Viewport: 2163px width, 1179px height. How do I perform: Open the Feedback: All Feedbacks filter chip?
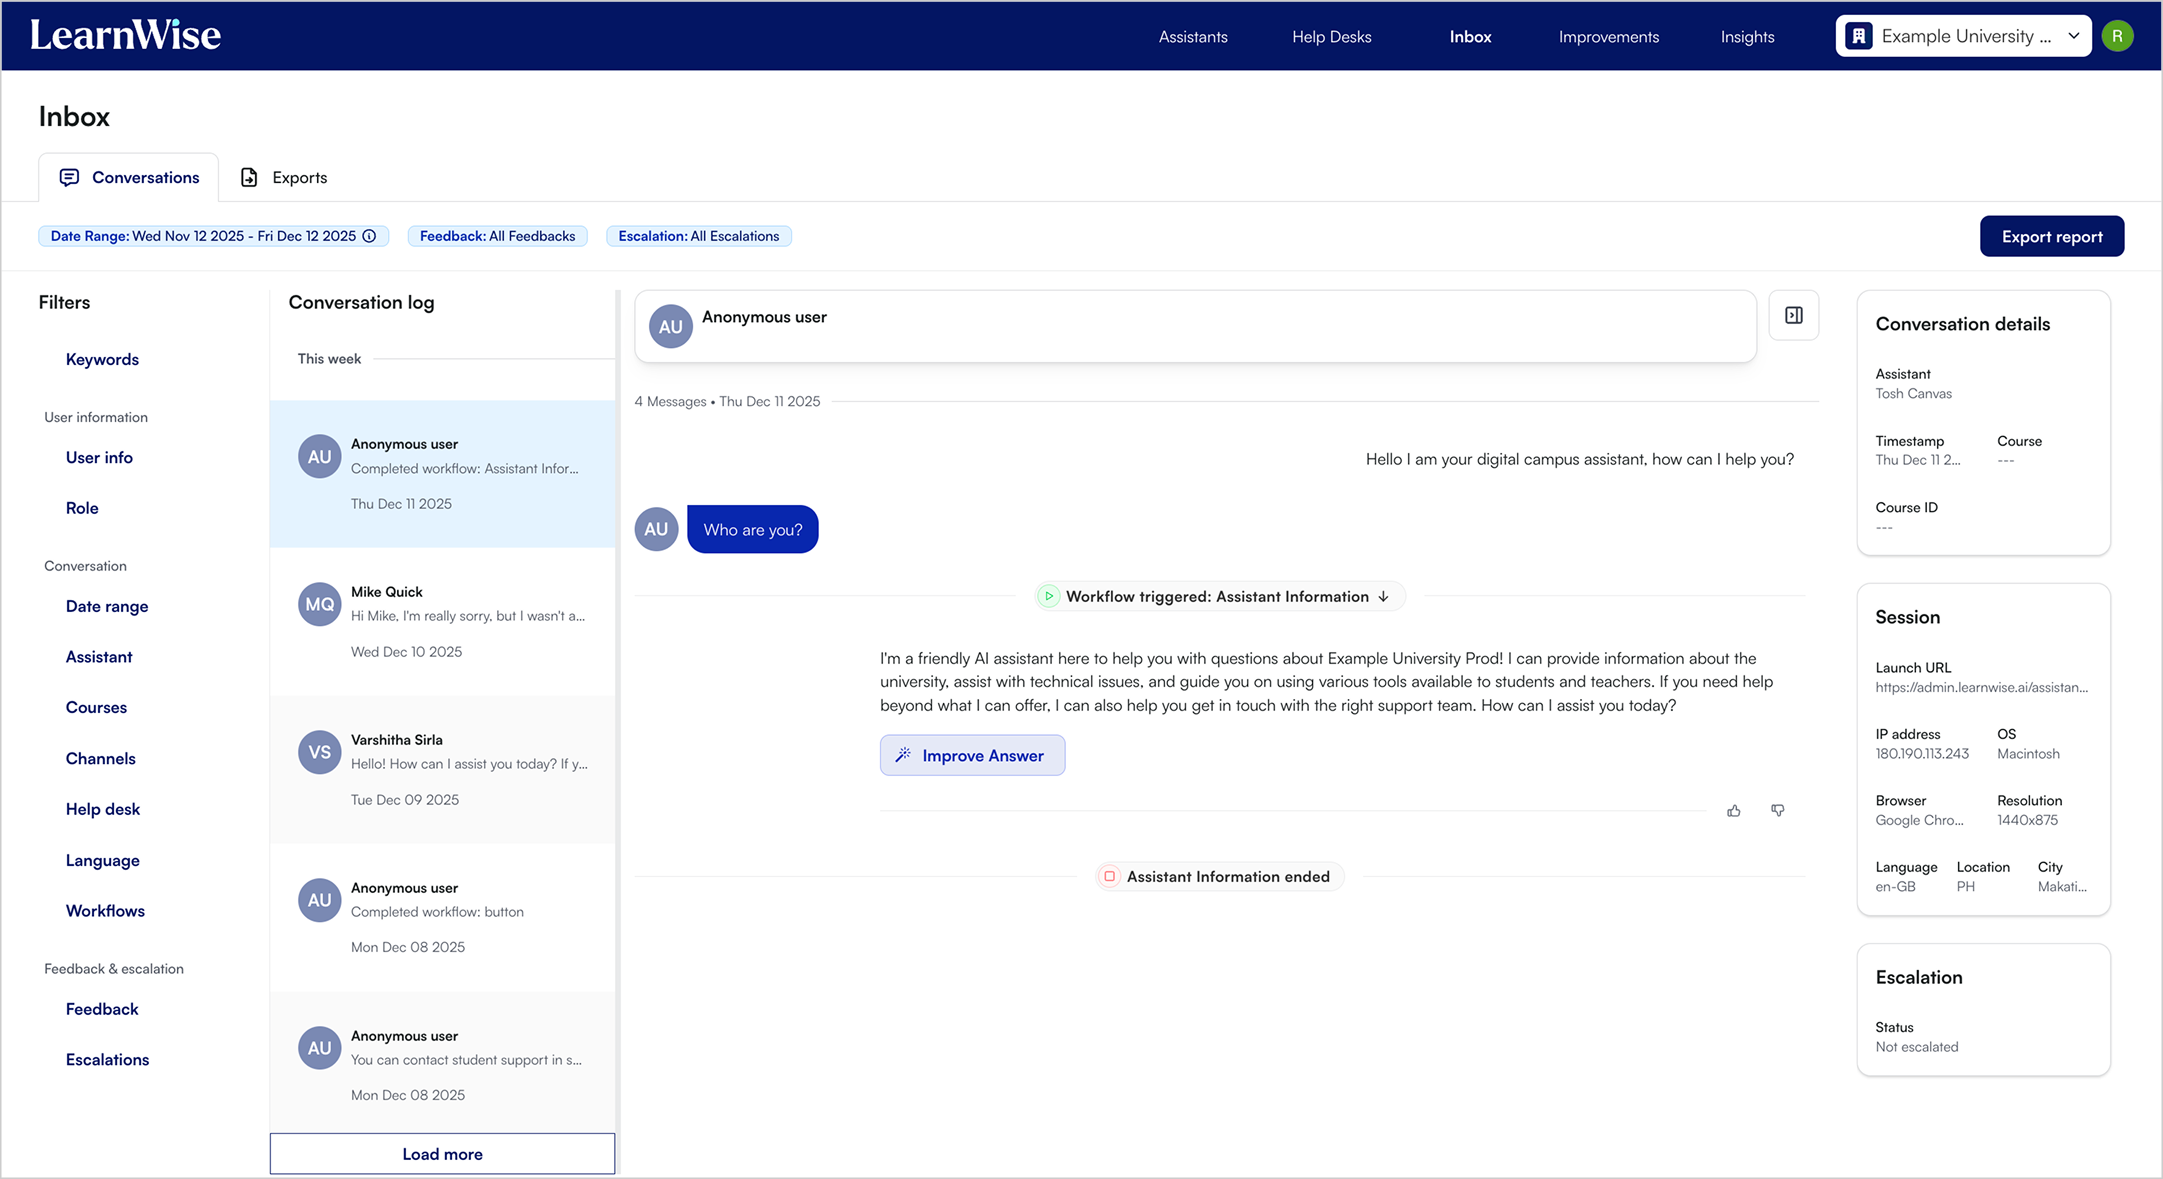coord(497,236)
